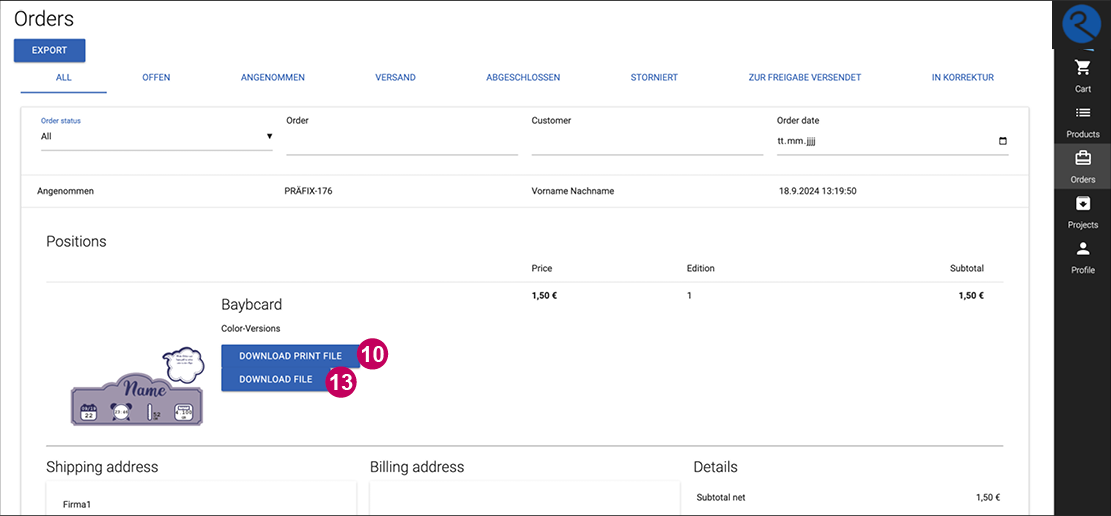
Task: Click the EXPORT button
Action: pos(50,50)
